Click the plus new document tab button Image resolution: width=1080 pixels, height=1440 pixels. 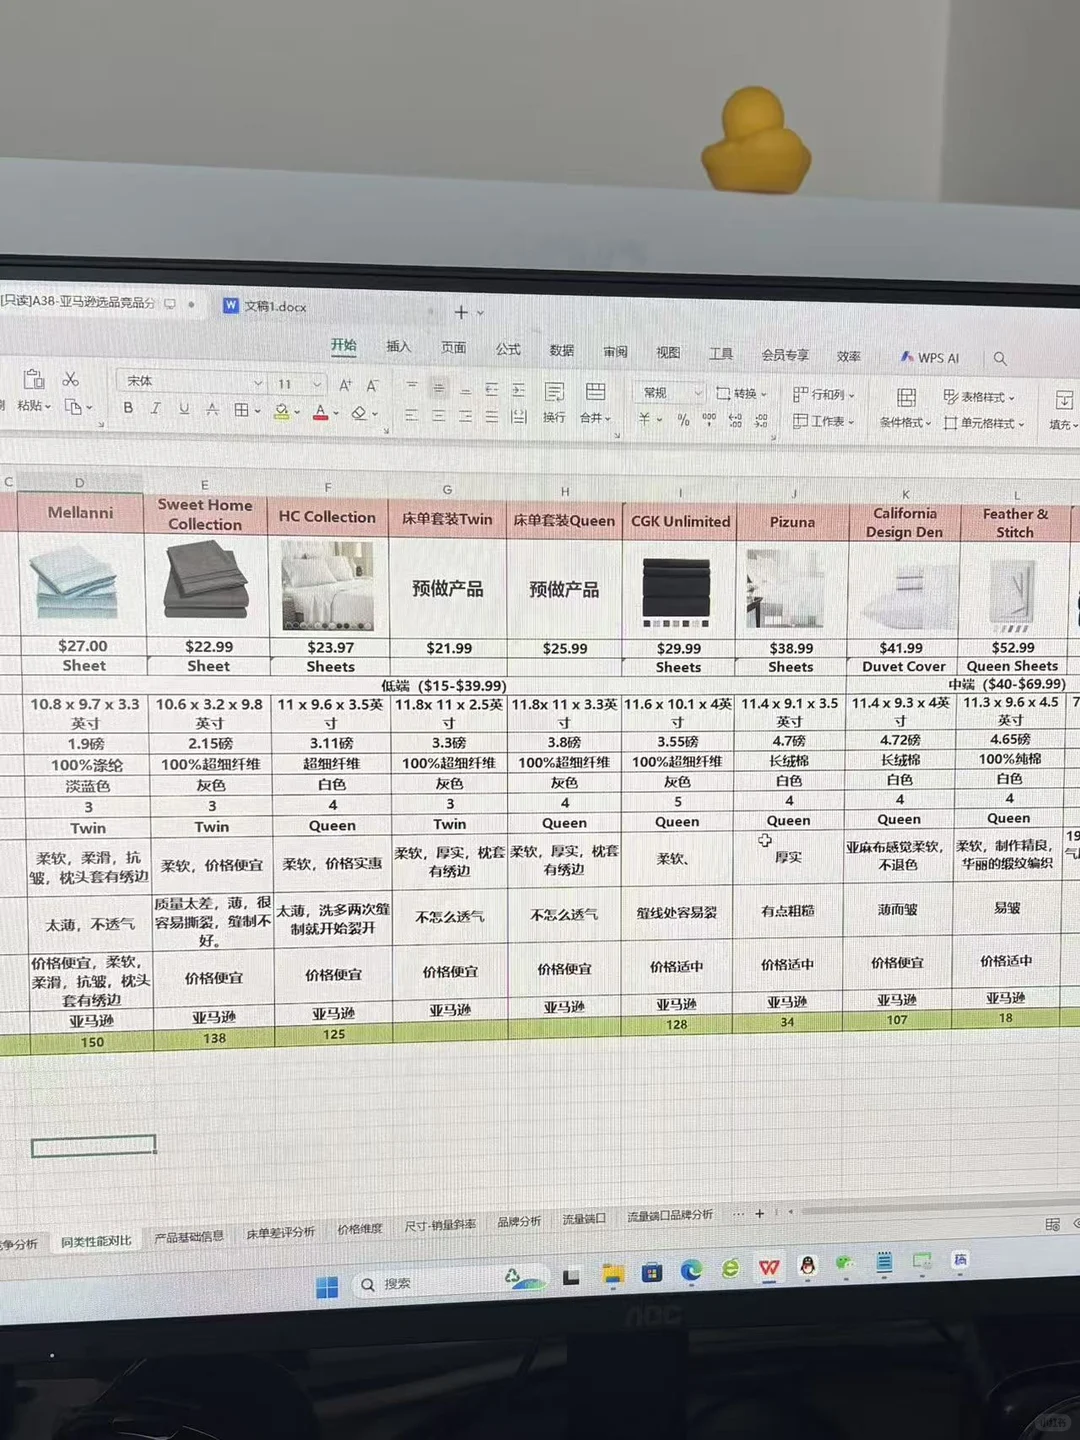[461, 312]
